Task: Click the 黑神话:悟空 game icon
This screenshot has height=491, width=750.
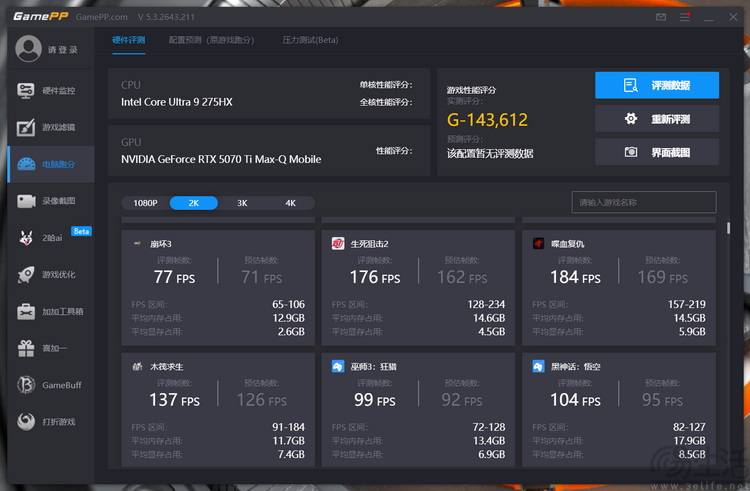Action: click(x=539, y=367)
